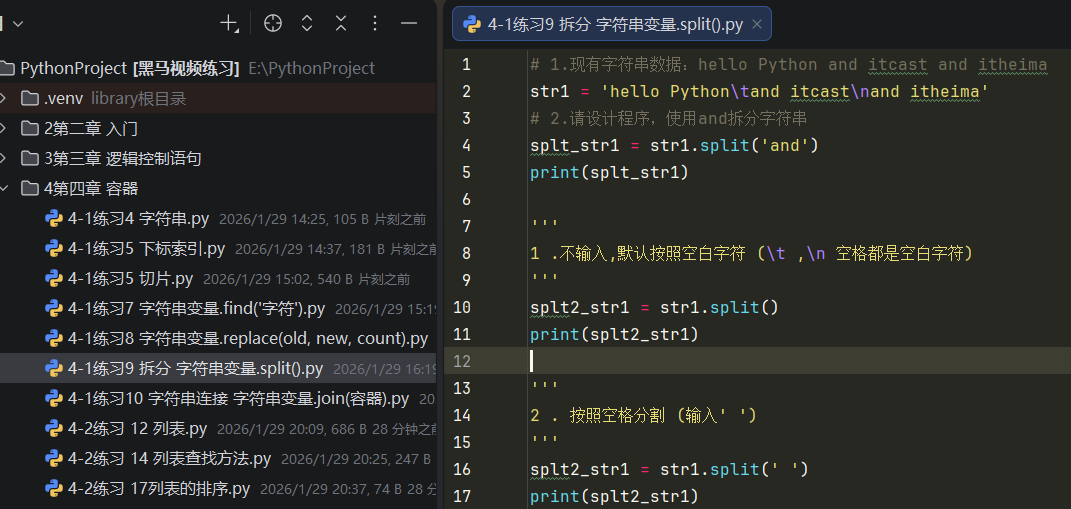Open file 4-2练习 12 列表.py
This screenshot has height=509, width=1071.
[x=137, y=429]
